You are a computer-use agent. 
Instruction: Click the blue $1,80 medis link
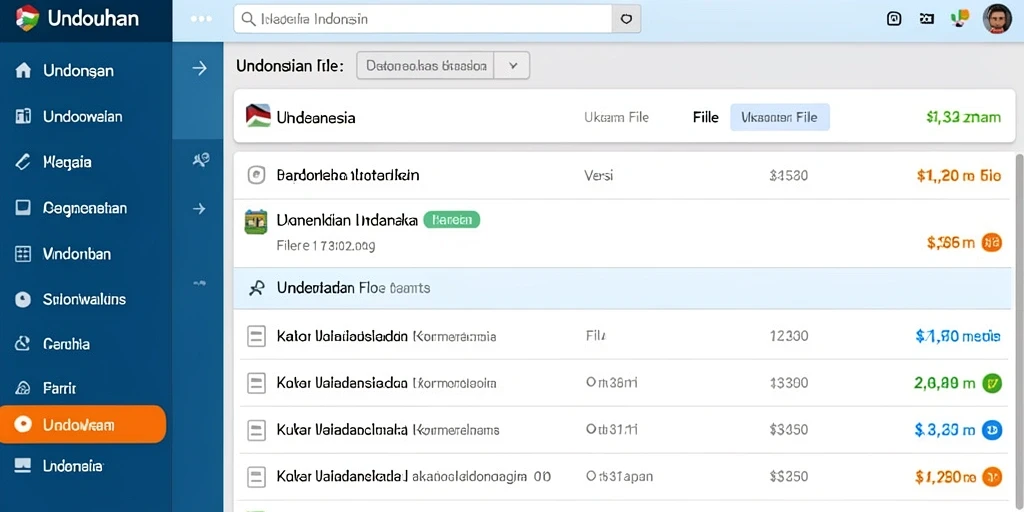(958, 336)
